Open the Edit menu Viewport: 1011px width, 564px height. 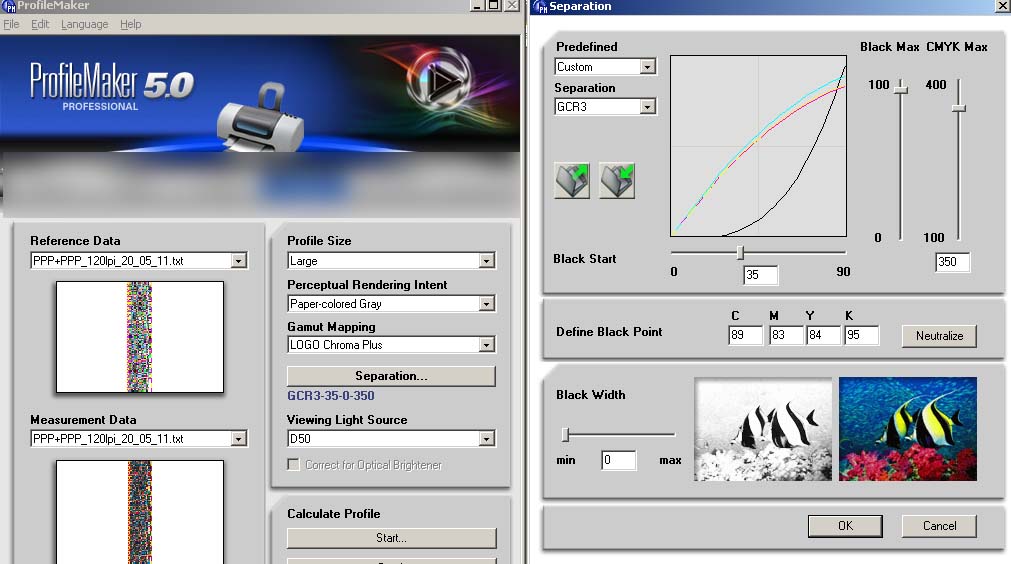coord(40,24)
